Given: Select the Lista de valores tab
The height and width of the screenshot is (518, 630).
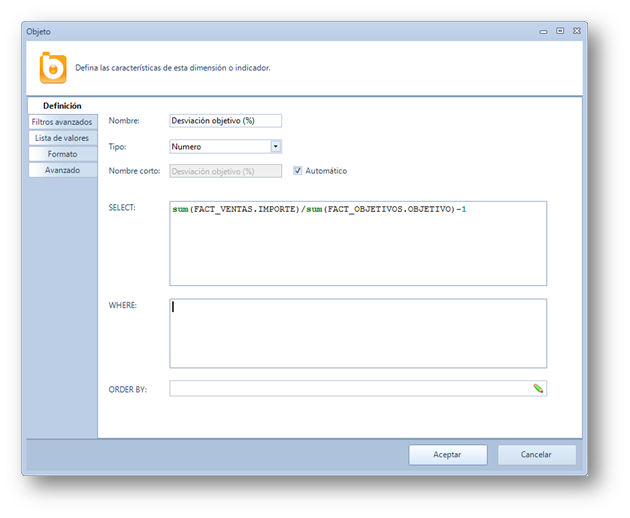Looking at the screenshot, I should click(x=62, y=138).
